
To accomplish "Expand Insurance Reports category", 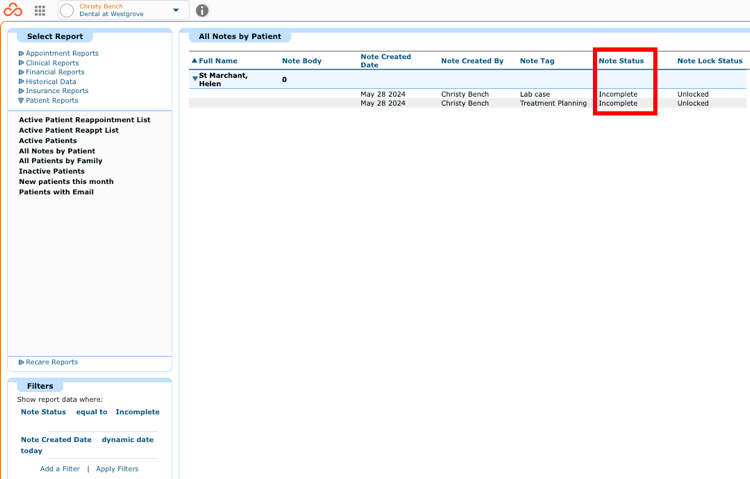I will [54, 90].
